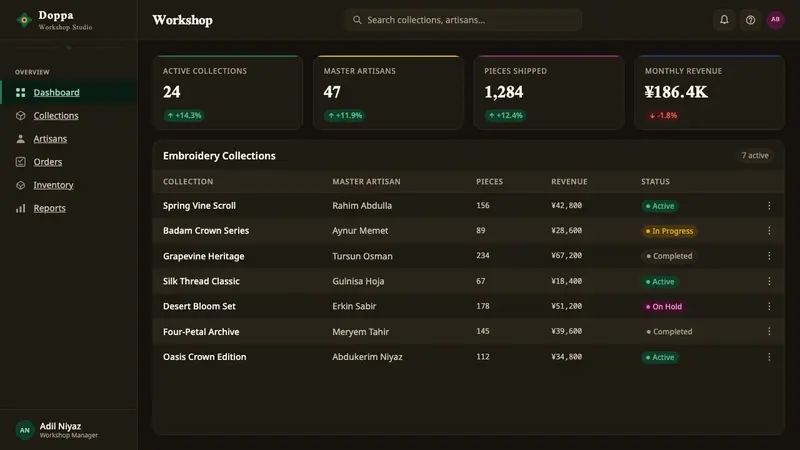Image resolution: width=800 pixels, height=450 pixels.
Task: Click Completed status of Grapevine Heritage
Action: 669,256
